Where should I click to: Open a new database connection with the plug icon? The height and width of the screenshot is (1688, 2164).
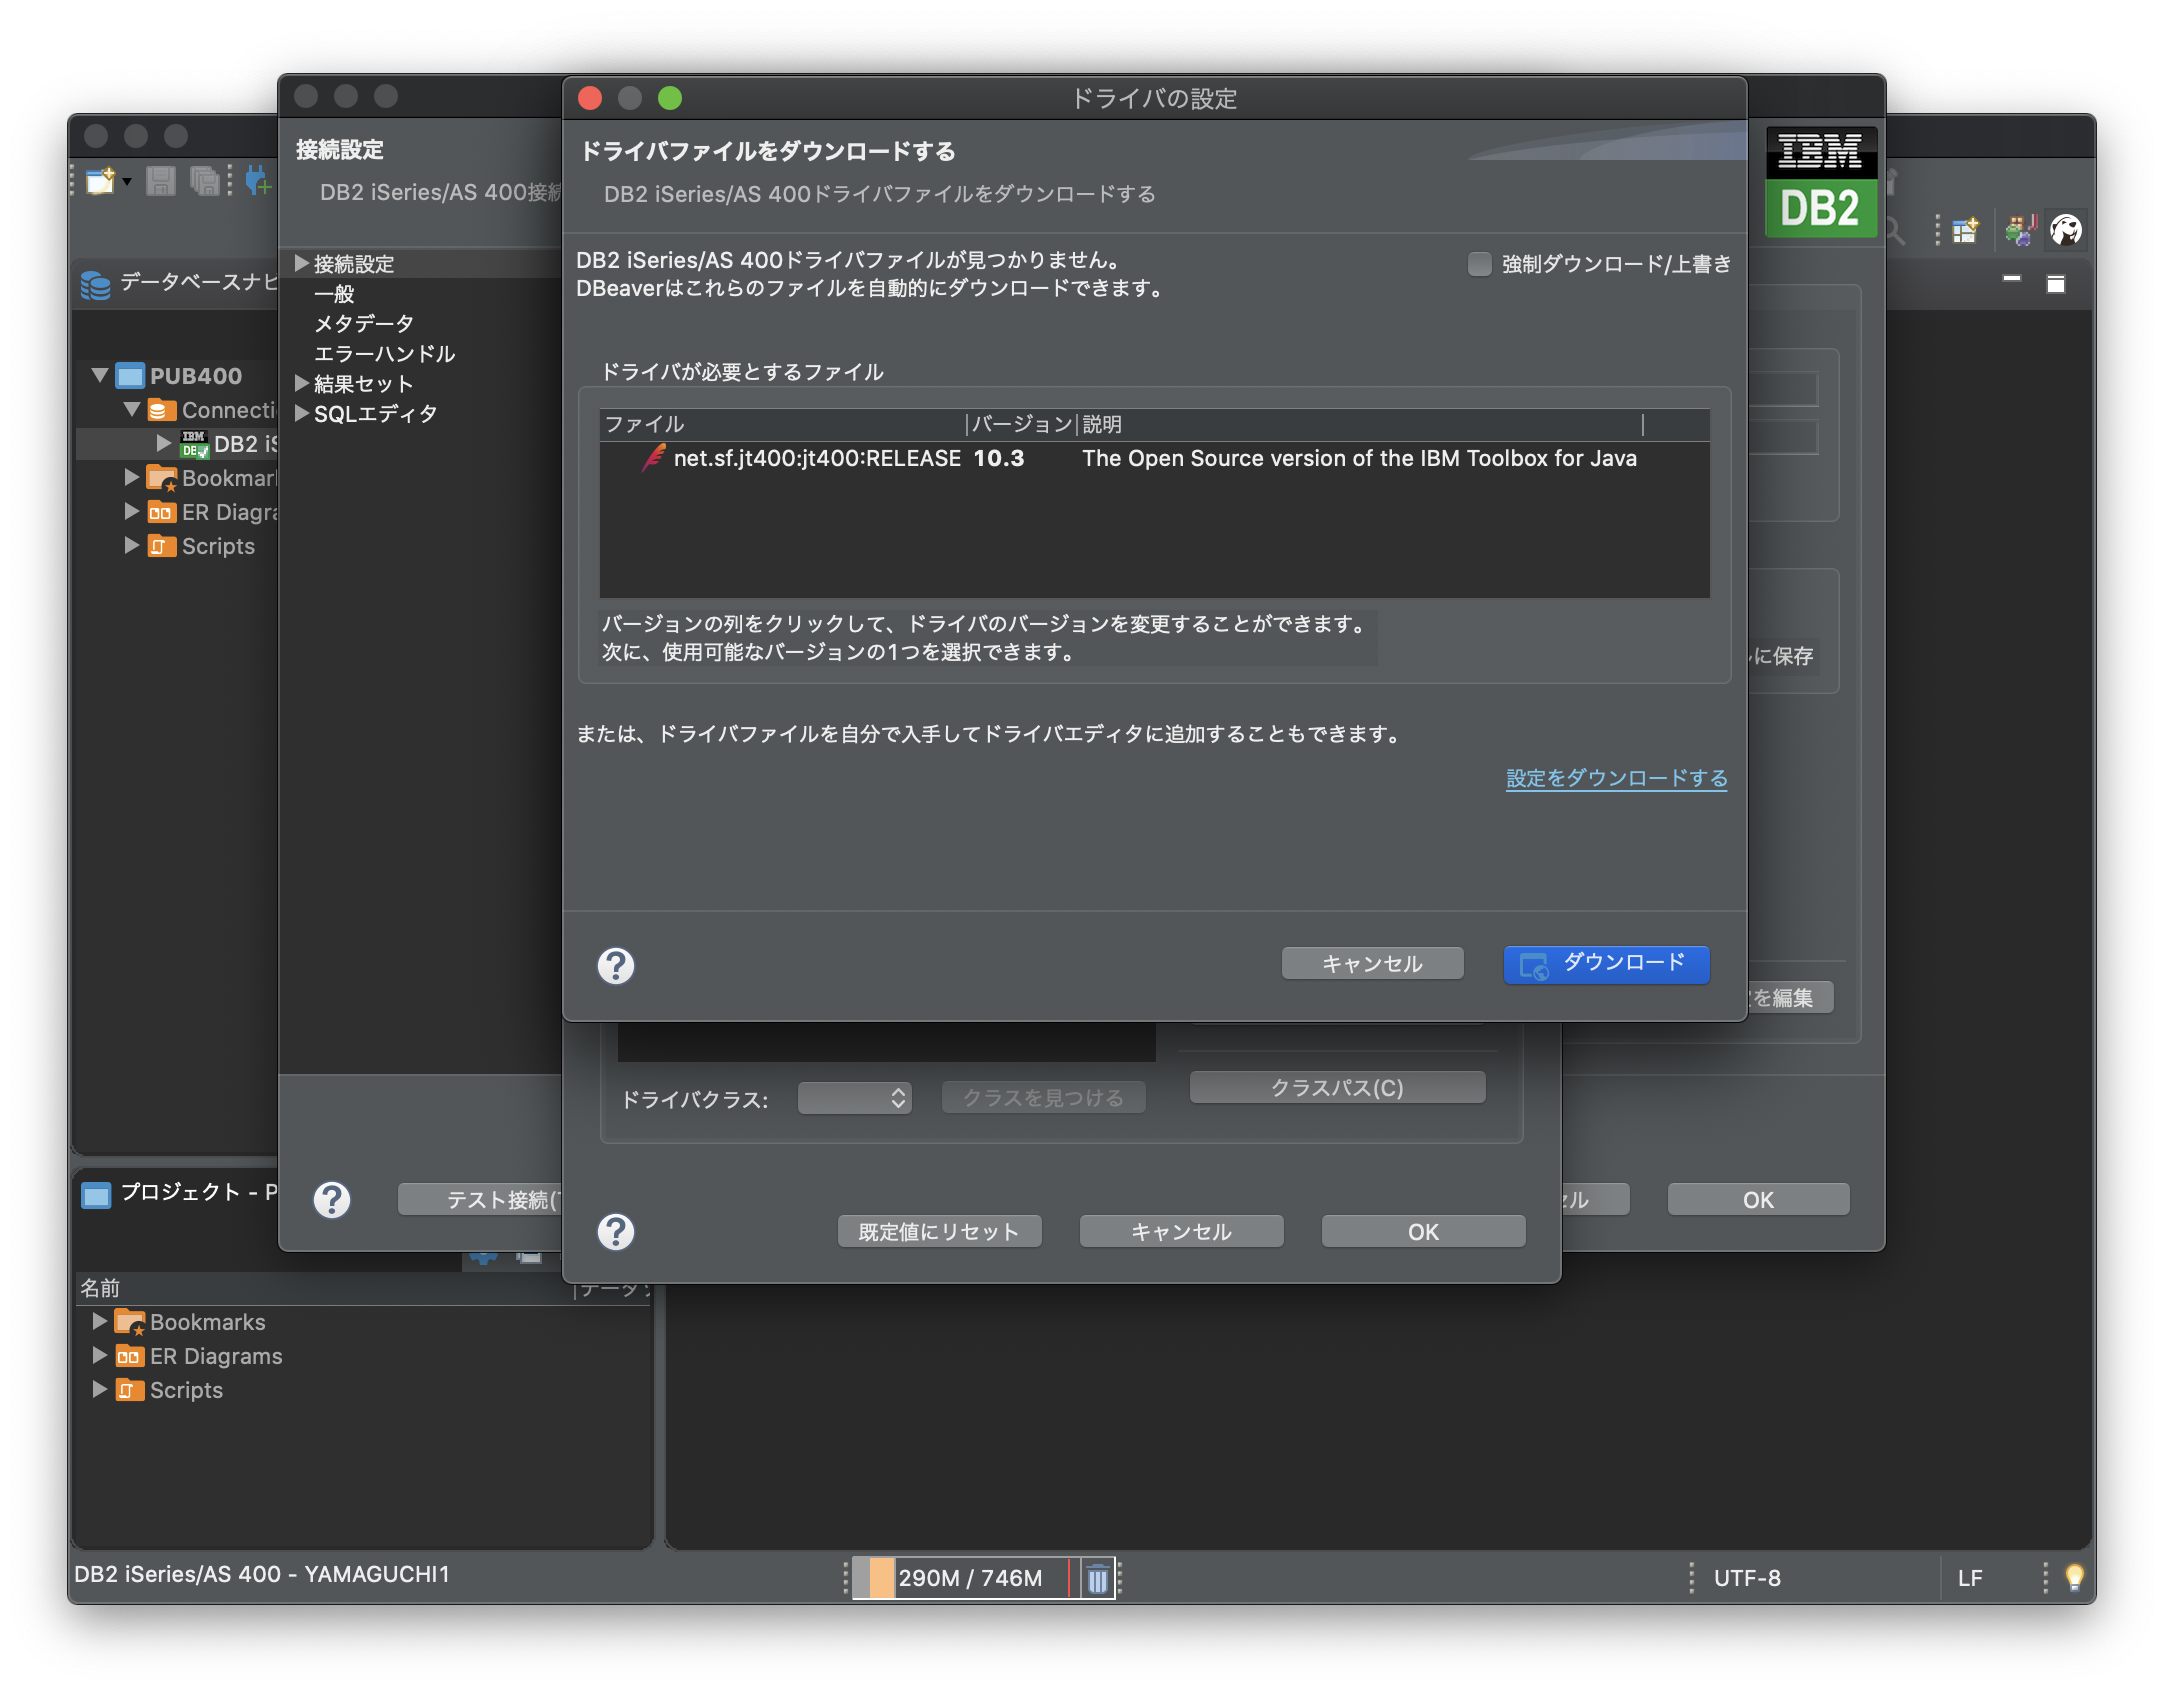(x=257, y=181)
